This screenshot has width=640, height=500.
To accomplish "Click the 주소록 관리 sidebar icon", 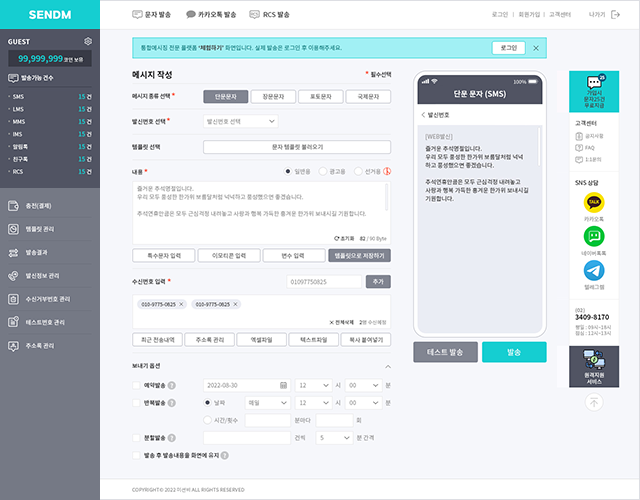I will click(x=13, y=346).
